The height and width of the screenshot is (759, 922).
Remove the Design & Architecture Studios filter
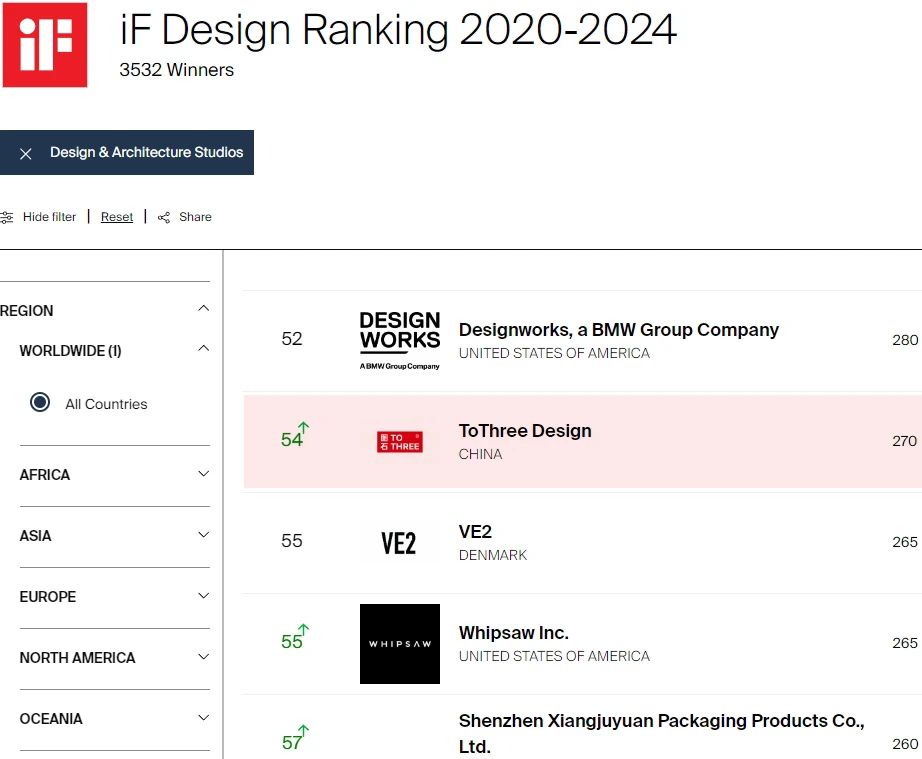[26, 153]
